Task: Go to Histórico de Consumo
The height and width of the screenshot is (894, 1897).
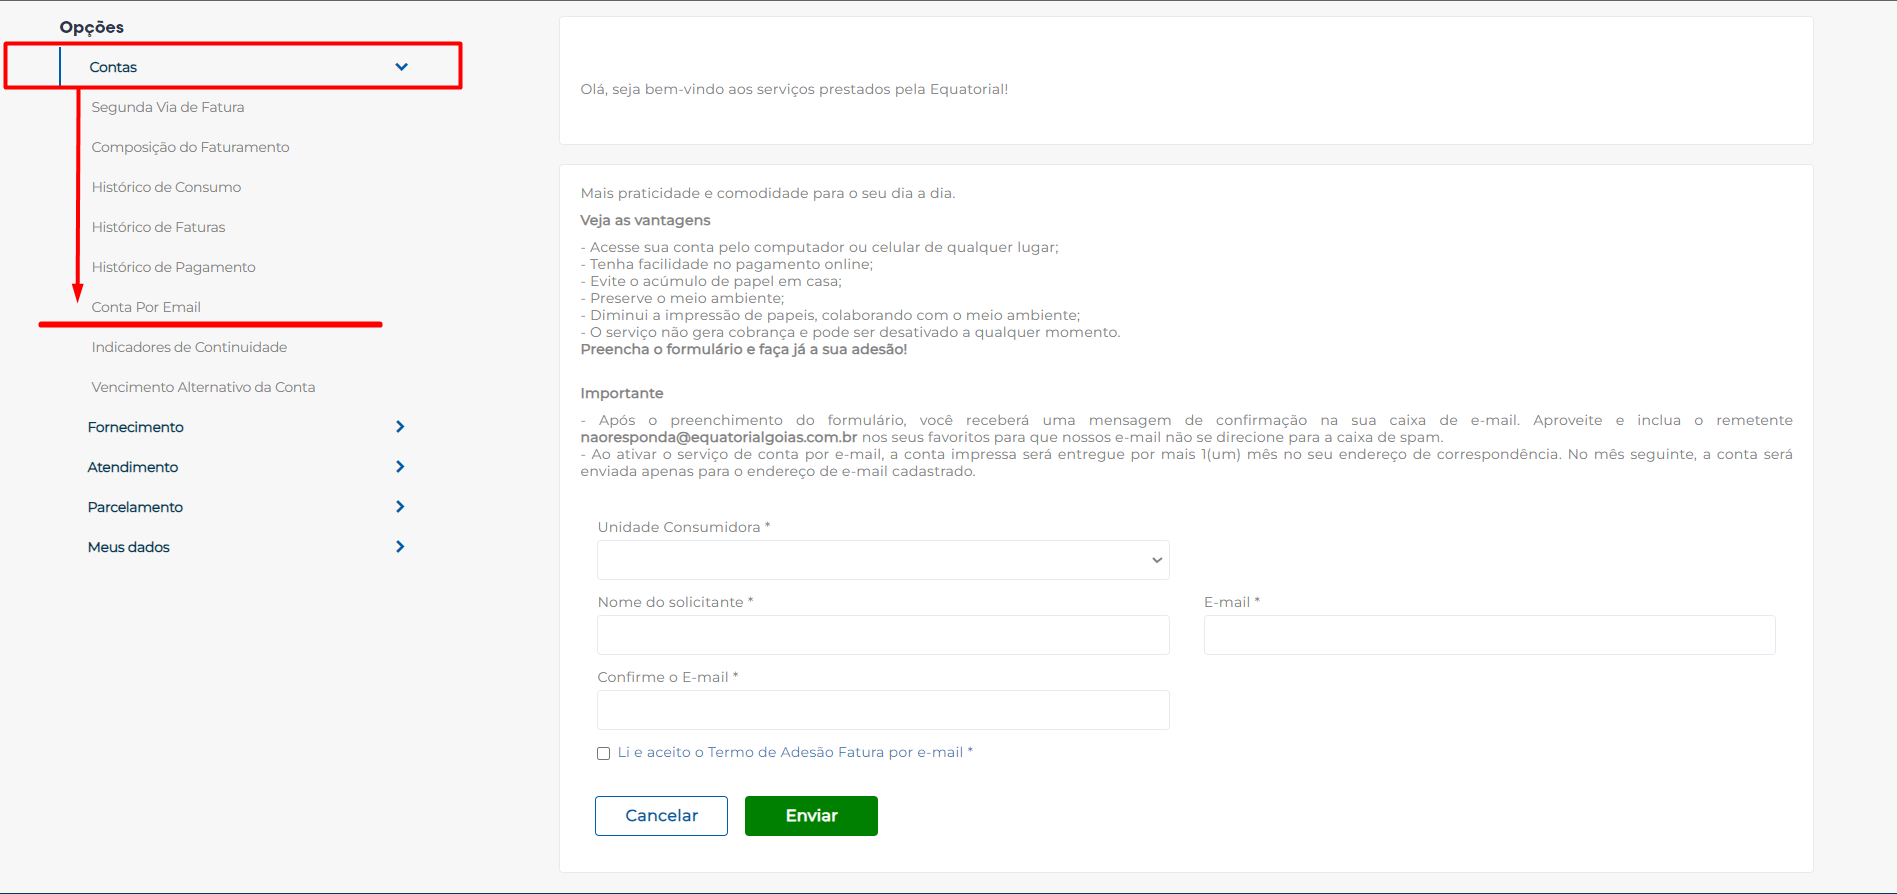Action: point(166,187)
